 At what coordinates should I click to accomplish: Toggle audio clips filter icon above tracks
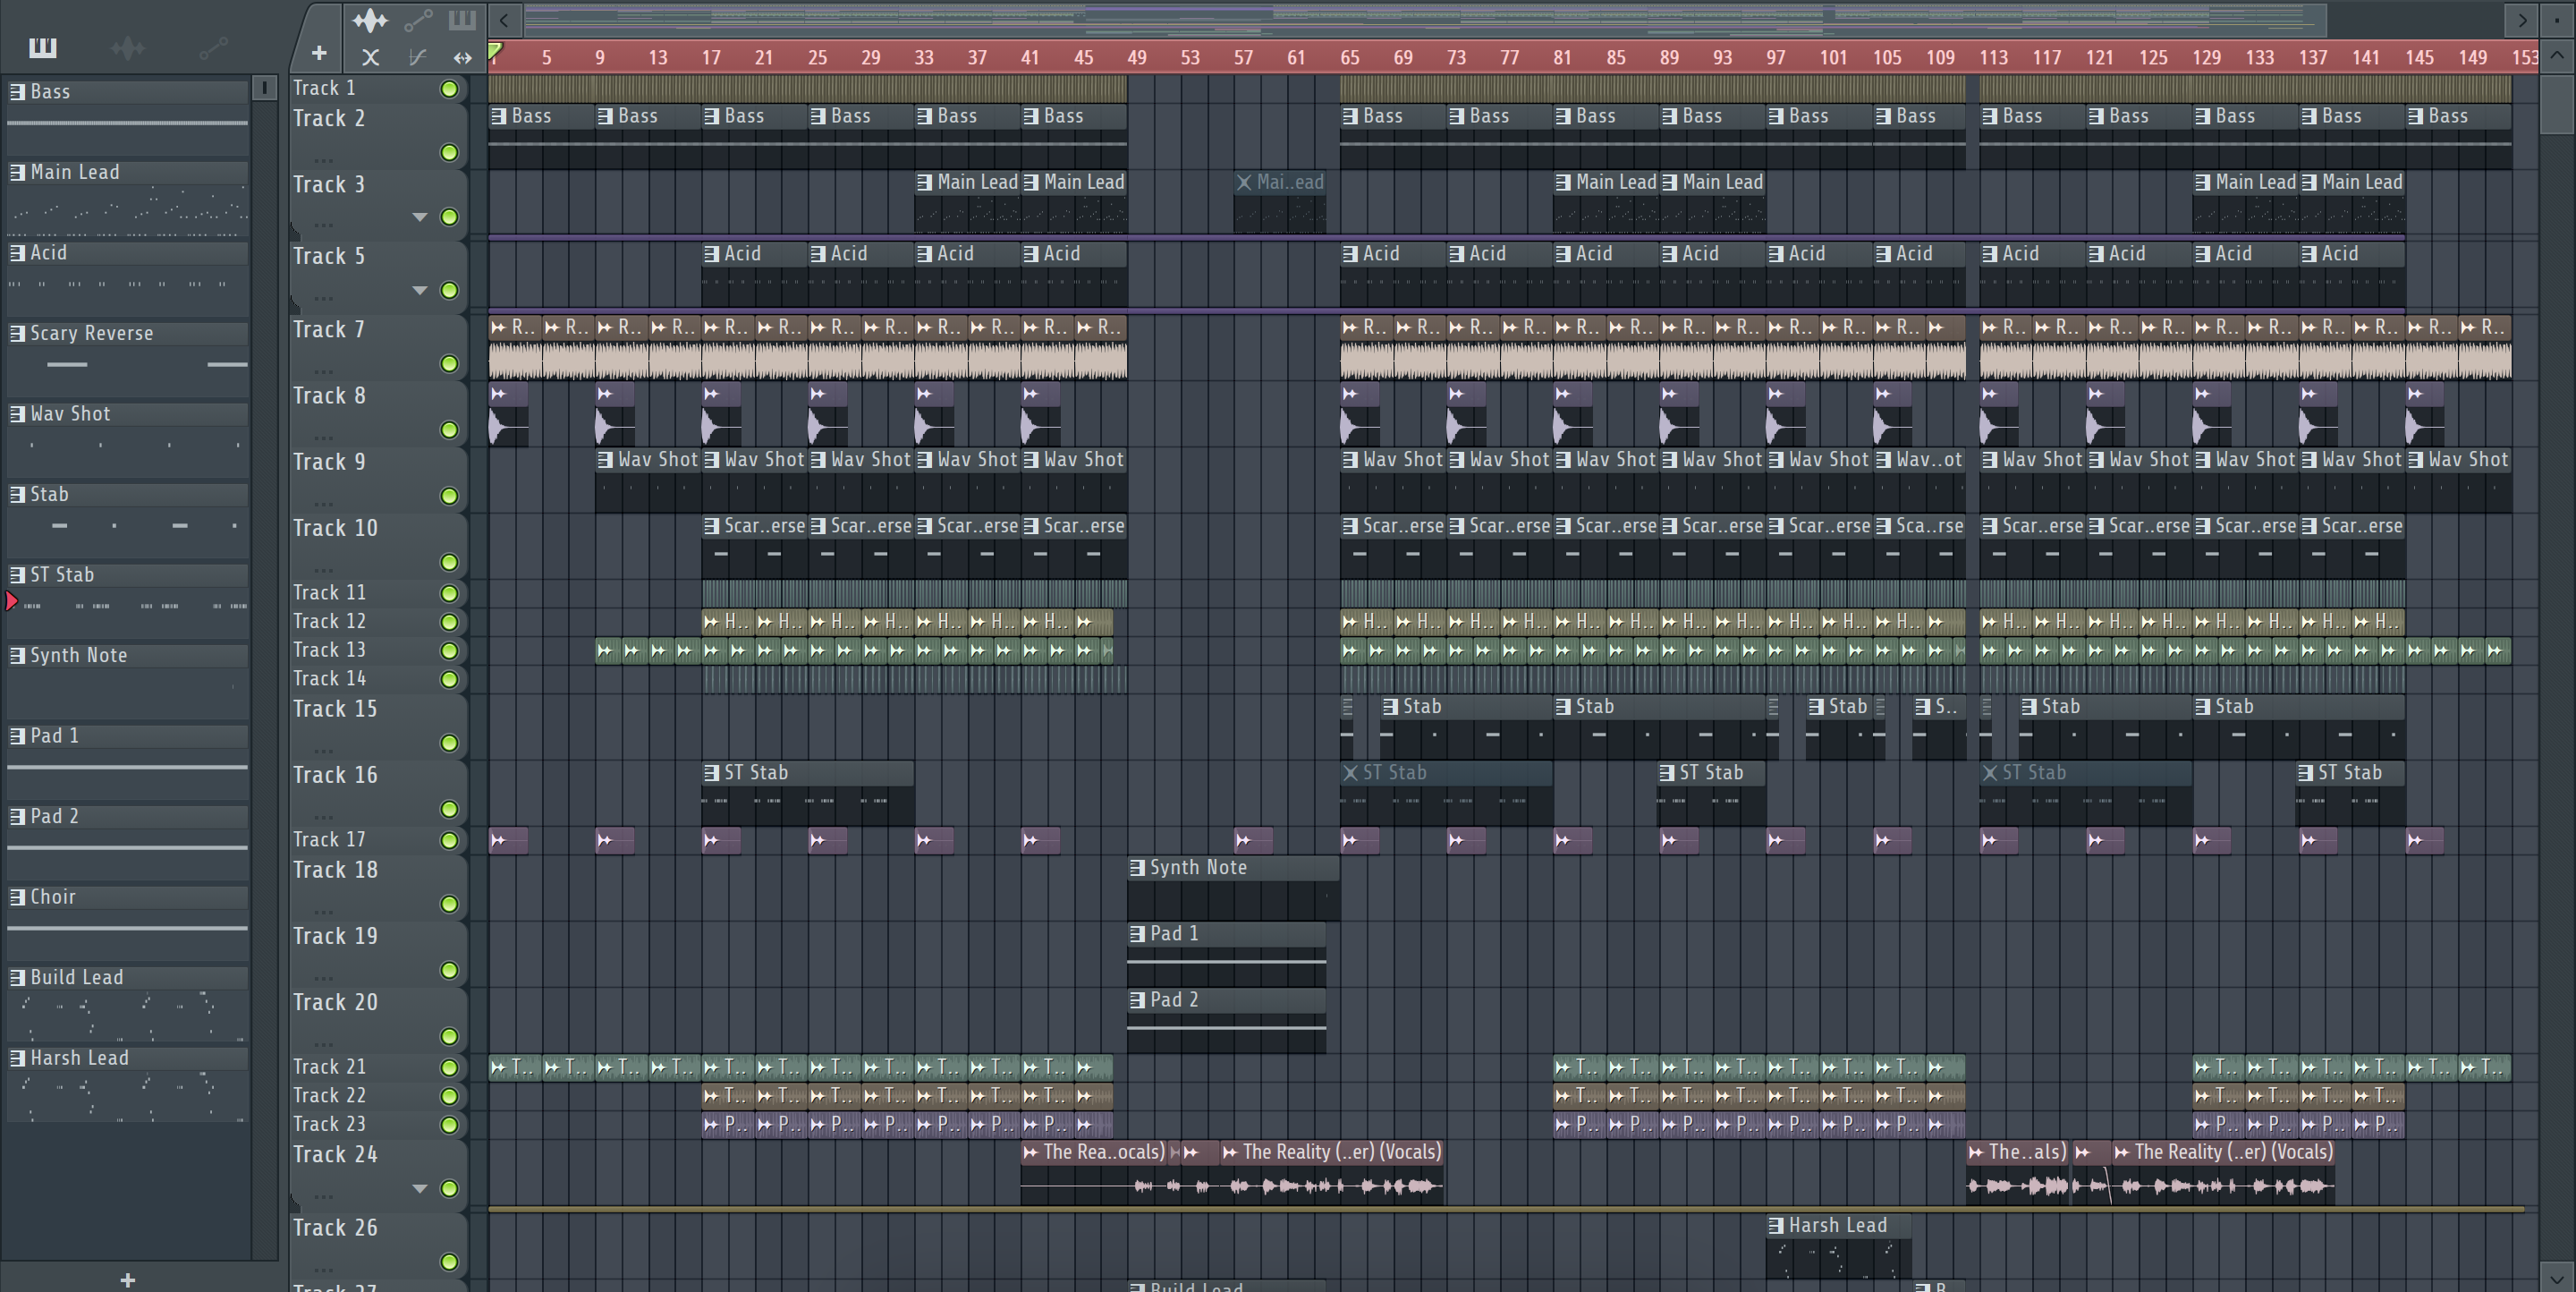370,20
